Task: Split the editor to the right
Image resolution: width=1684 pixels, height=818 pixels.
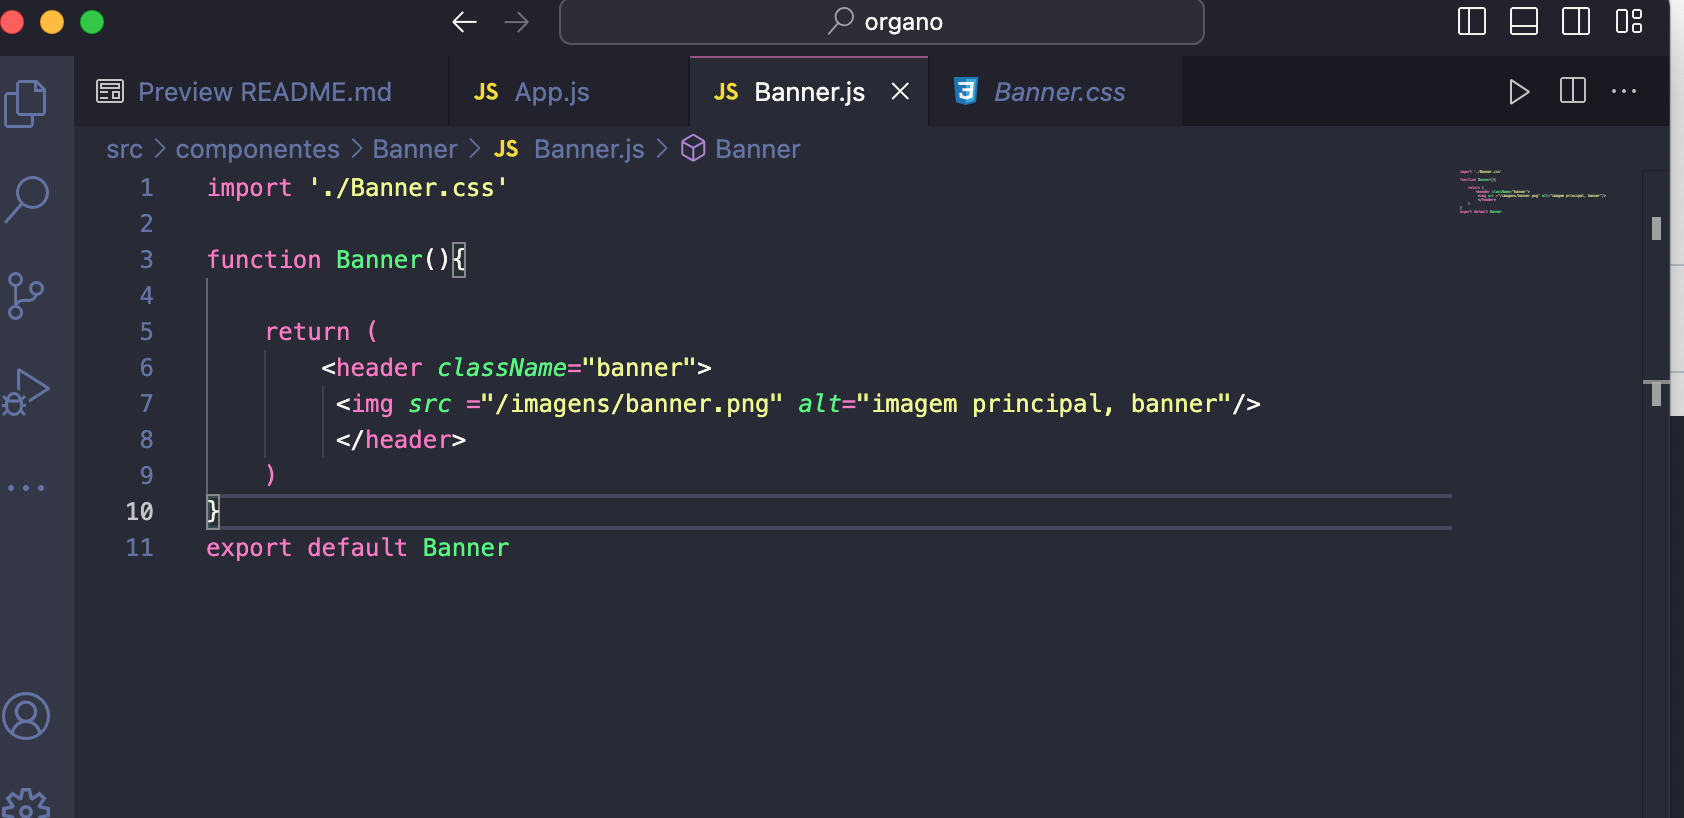Action: [x=1573, y=91]
